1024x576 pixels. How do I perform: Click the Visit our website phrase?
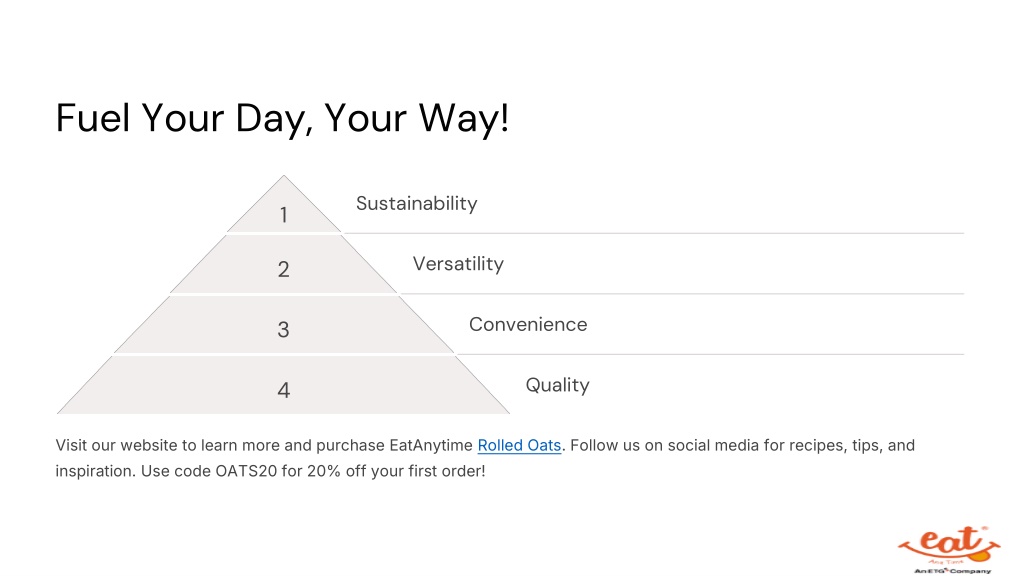(116, 445)
